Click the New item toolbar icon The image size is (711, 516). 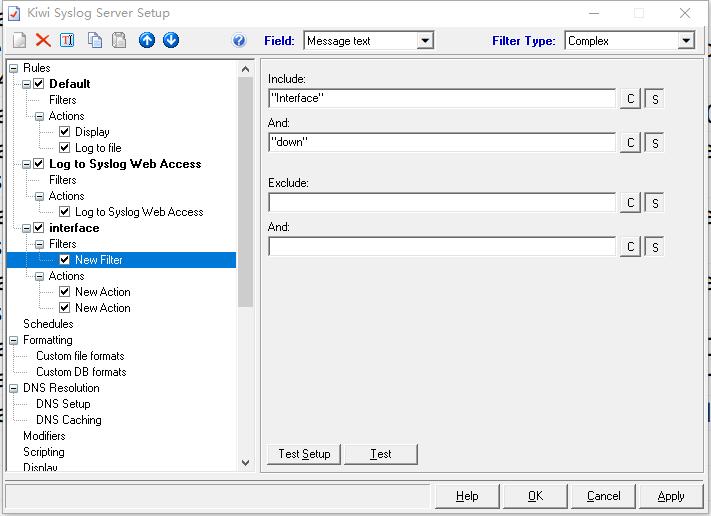(19, 40)
